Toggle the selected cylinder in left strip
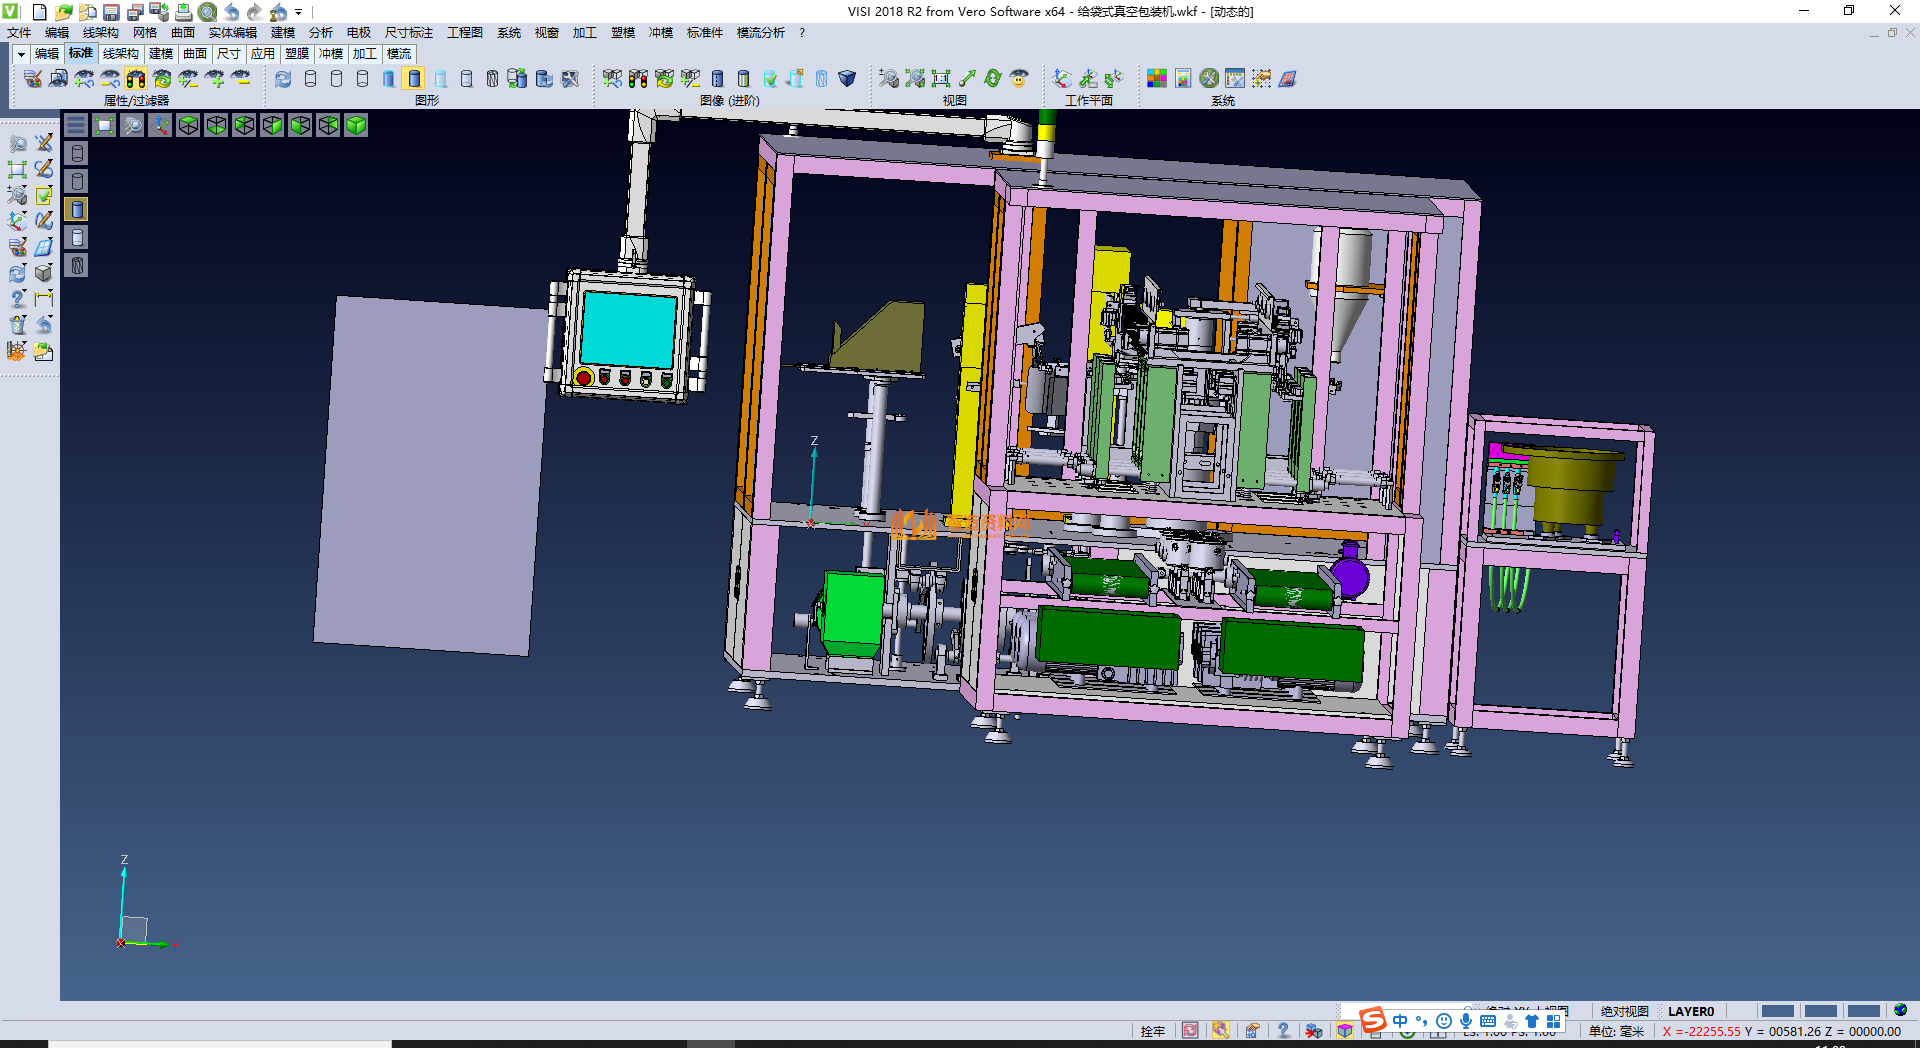Screen dimensions: 1920x1048 click(x=77, y=209)
